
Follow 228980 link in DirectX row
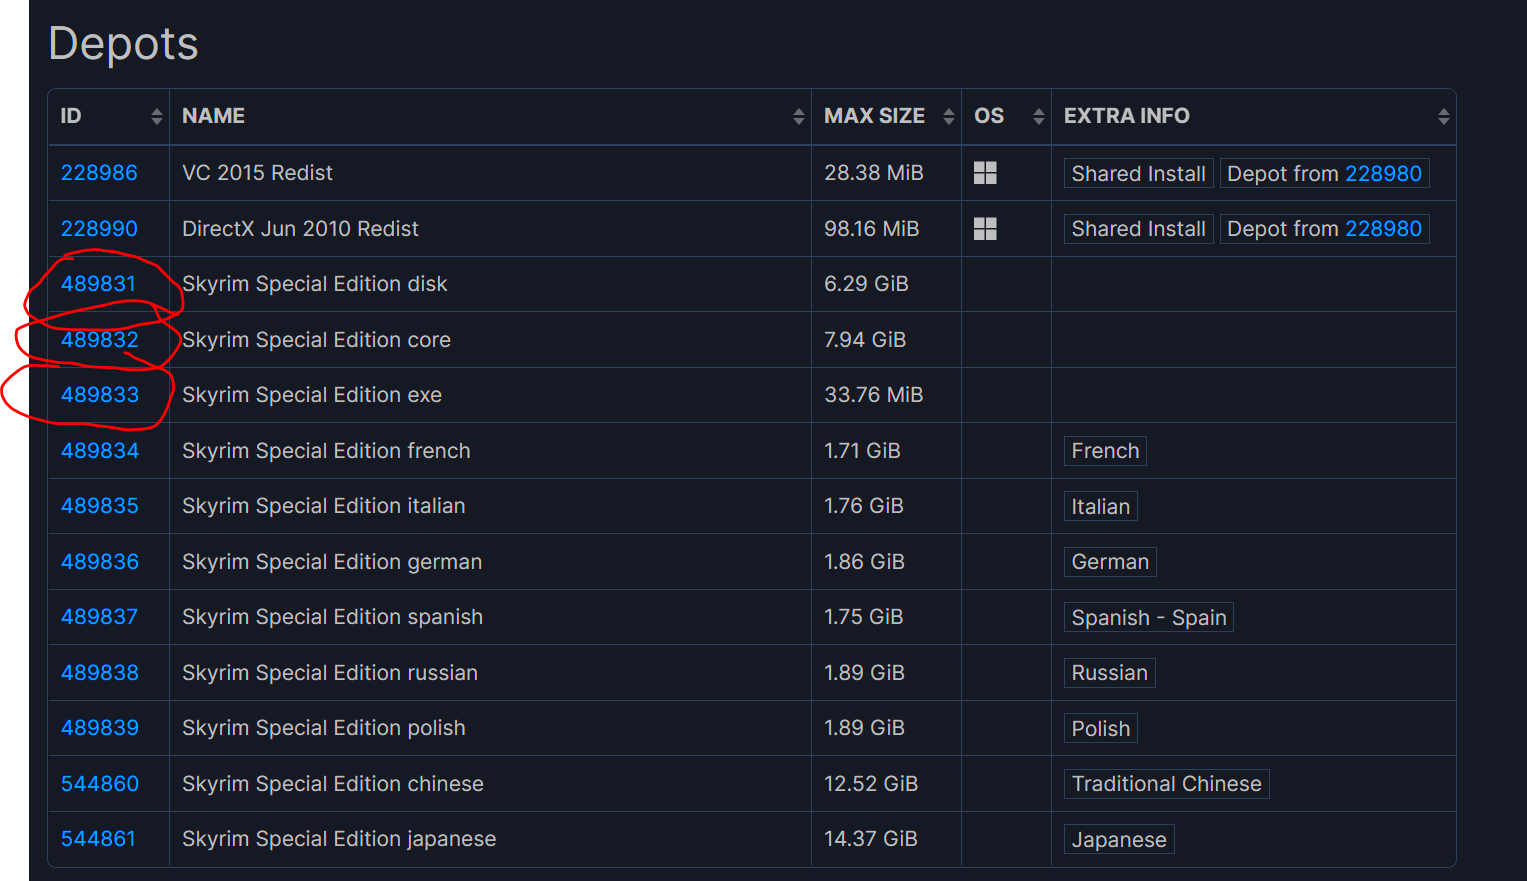point(1383,229)
